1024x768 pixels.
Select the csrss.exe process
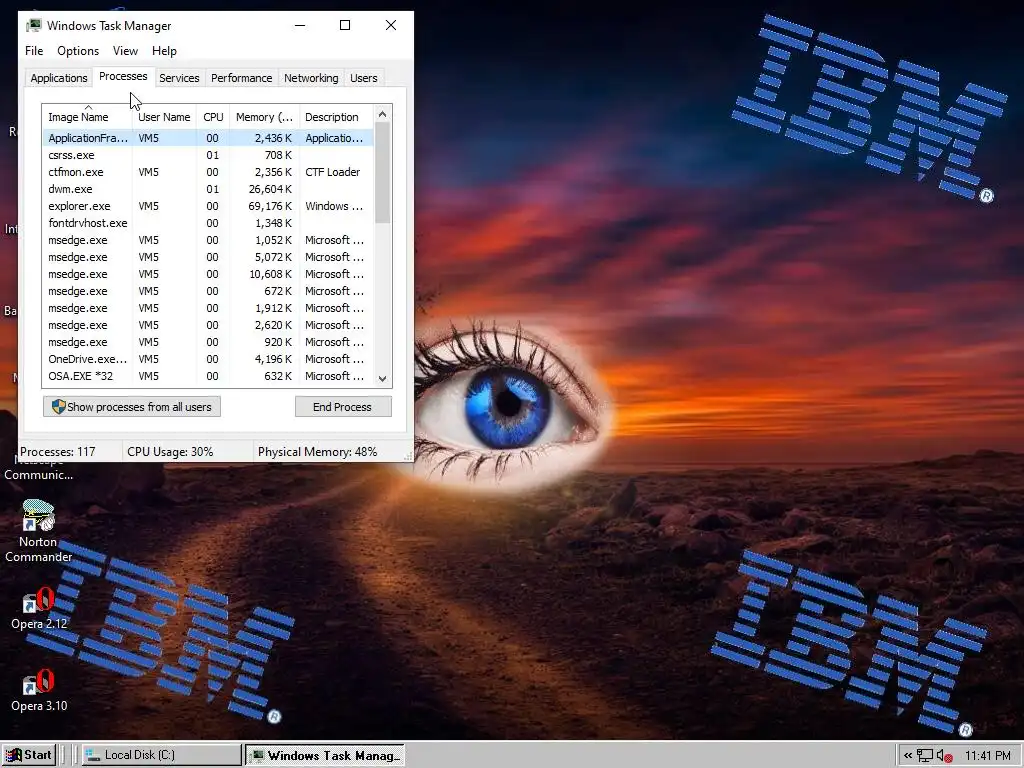coord(208,155)
